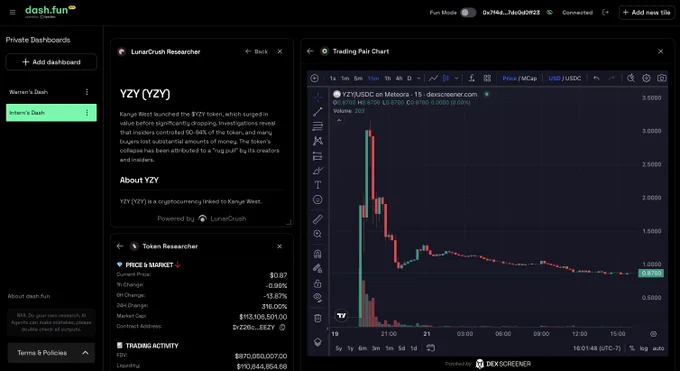Toggle lock all drawings padlock
The width and height of the screenshot is (680, 371).
pyautogui.click(x=318, y=283)
